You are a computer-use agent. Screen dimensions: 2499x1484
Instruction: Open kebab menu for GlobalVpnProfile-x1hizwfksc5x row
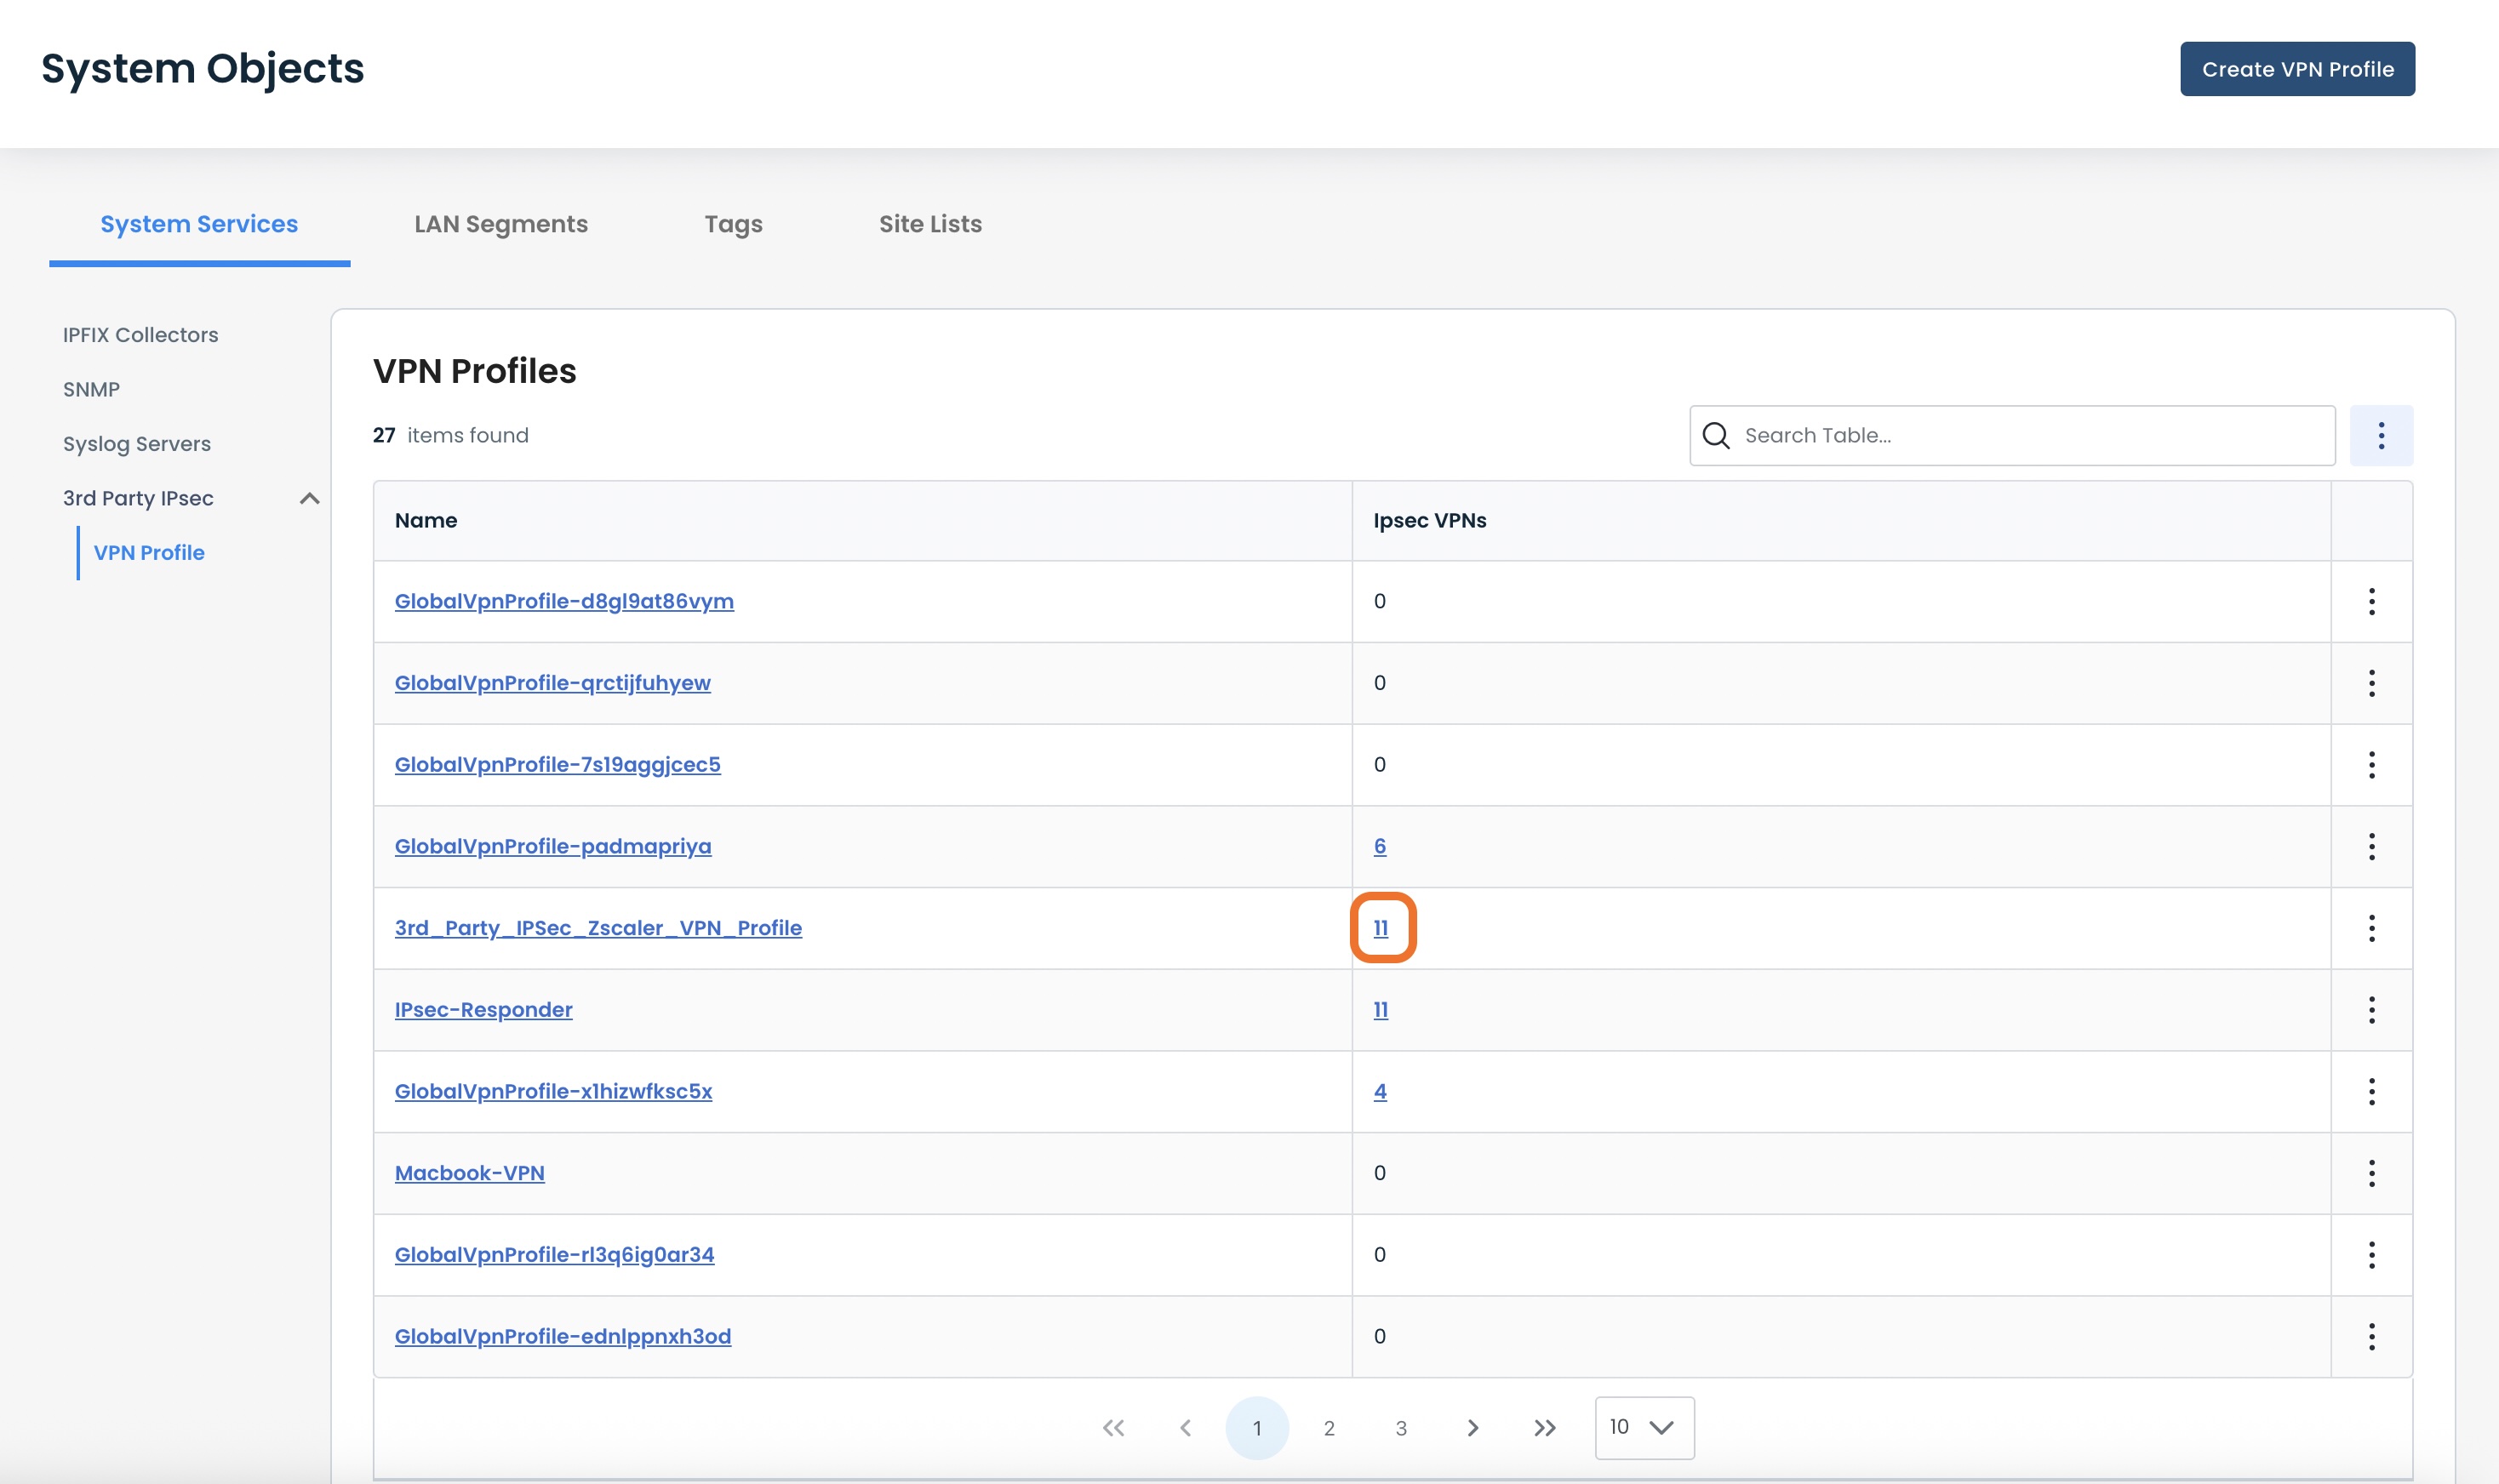click(x=2371, y=1091)
